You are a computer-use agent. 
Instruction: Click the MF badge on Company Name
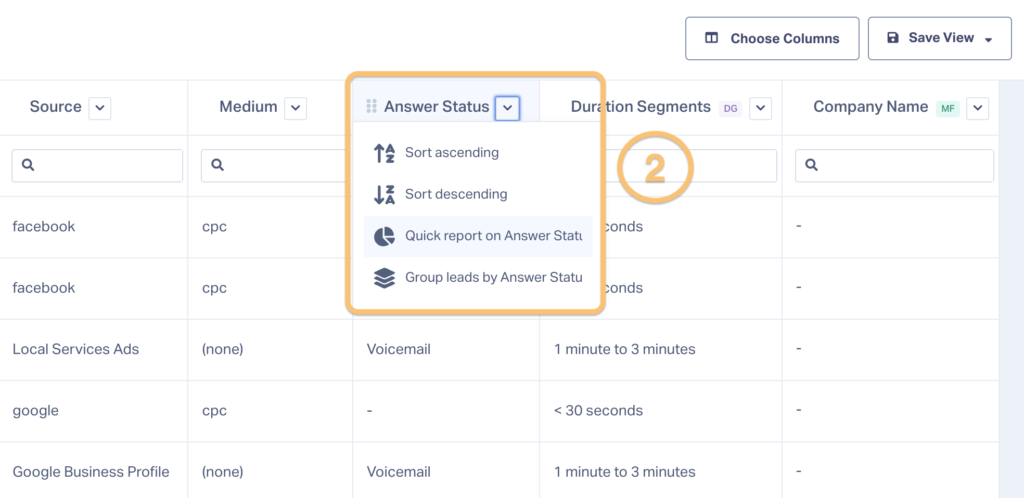tap(948, 108)
